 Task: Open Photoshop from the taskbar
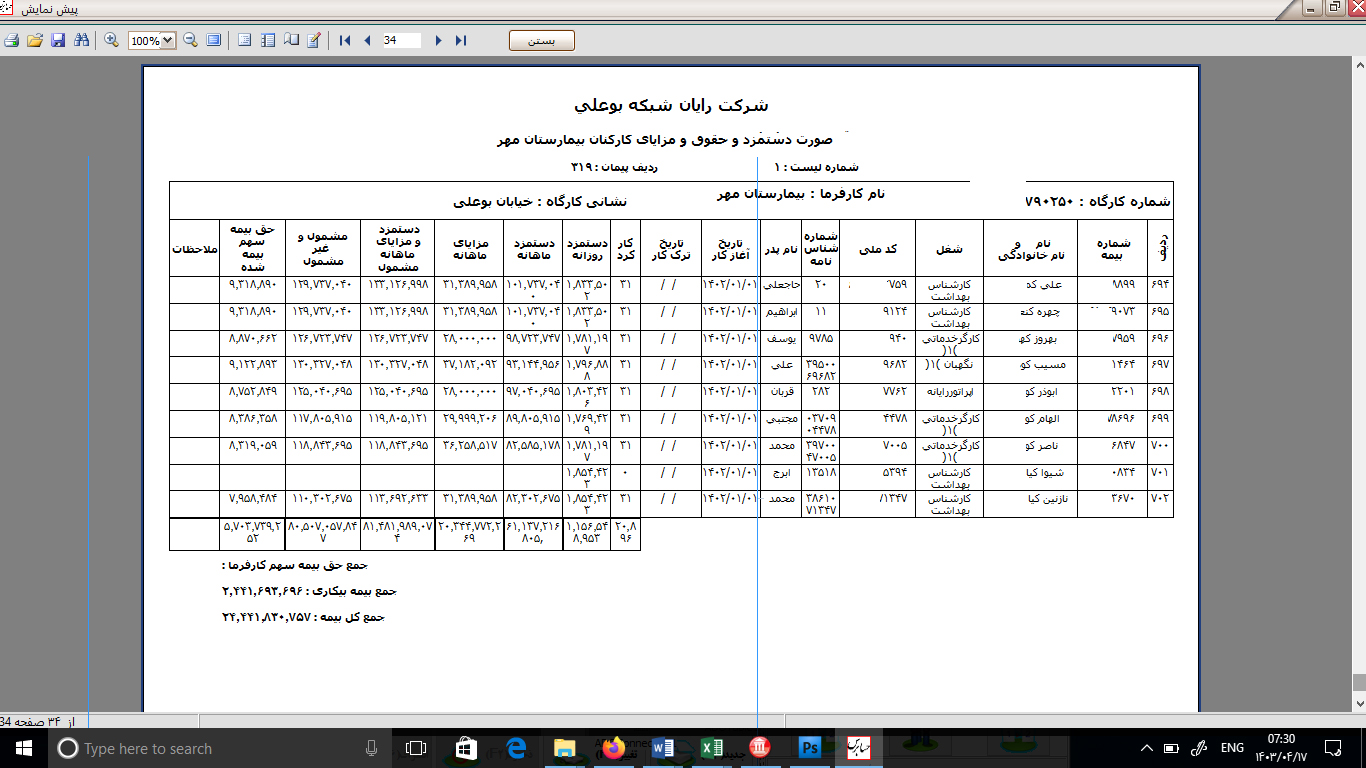click(809, 747)
